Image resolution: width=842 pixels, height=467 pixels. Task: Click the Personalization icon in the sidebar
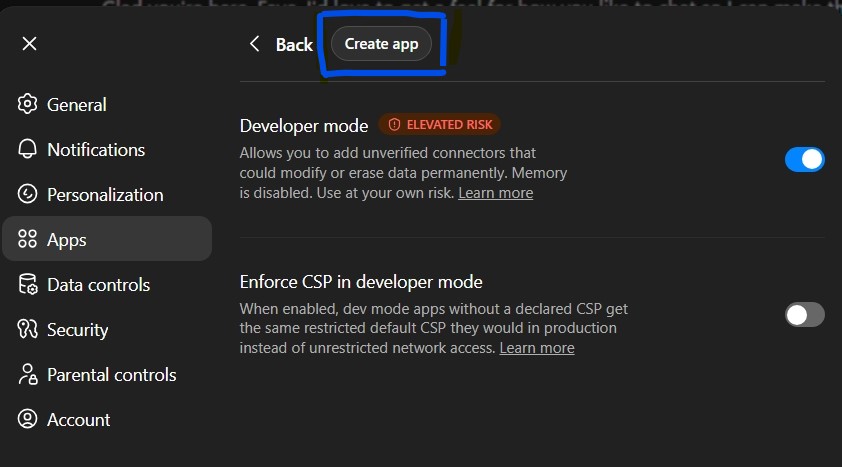pyautogui.click(x=27, y=194)
